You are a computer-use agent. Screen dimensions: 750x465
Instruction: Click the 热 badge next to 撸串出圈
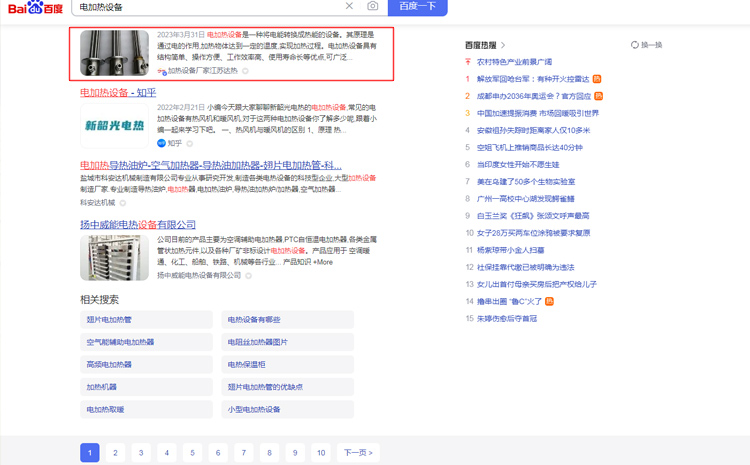(549, 301)
